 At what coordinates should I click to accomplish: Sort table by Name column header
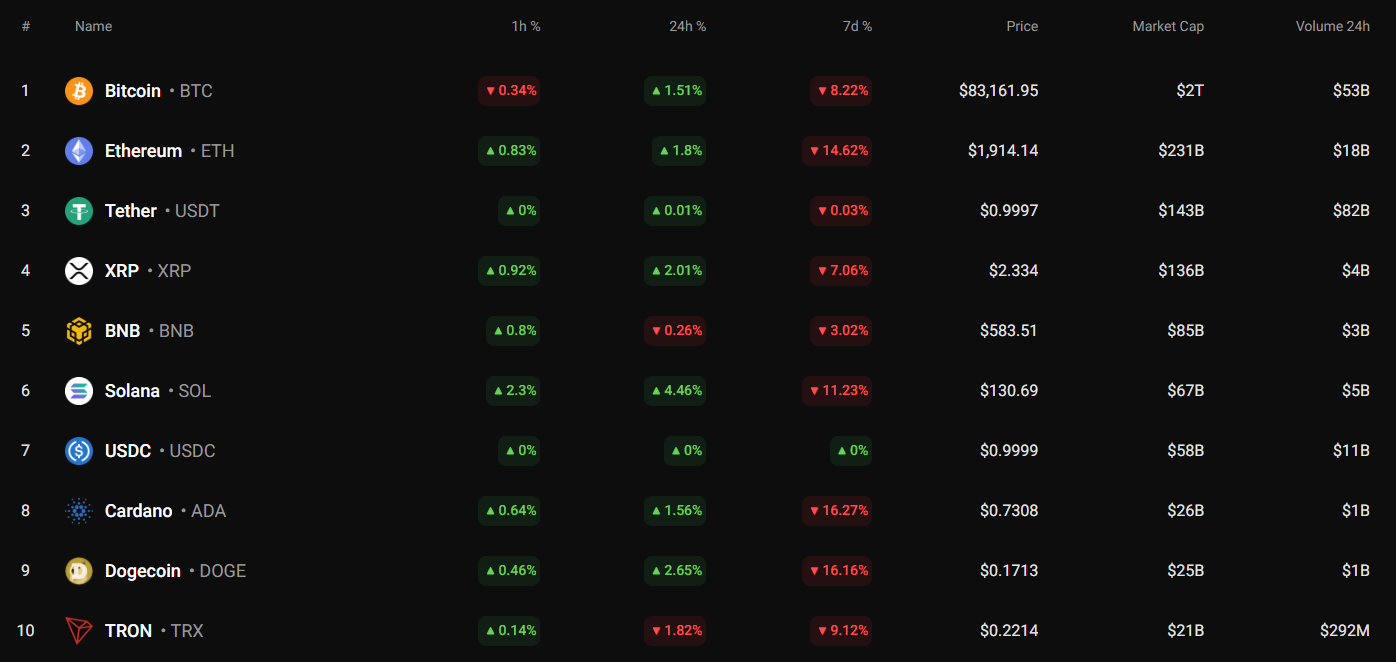point(93,26)
